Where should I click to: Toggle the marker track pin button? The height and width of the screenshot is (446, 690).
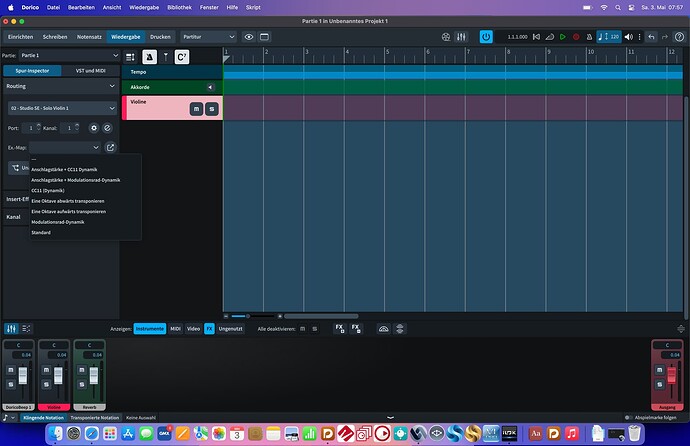coord(166,57)
